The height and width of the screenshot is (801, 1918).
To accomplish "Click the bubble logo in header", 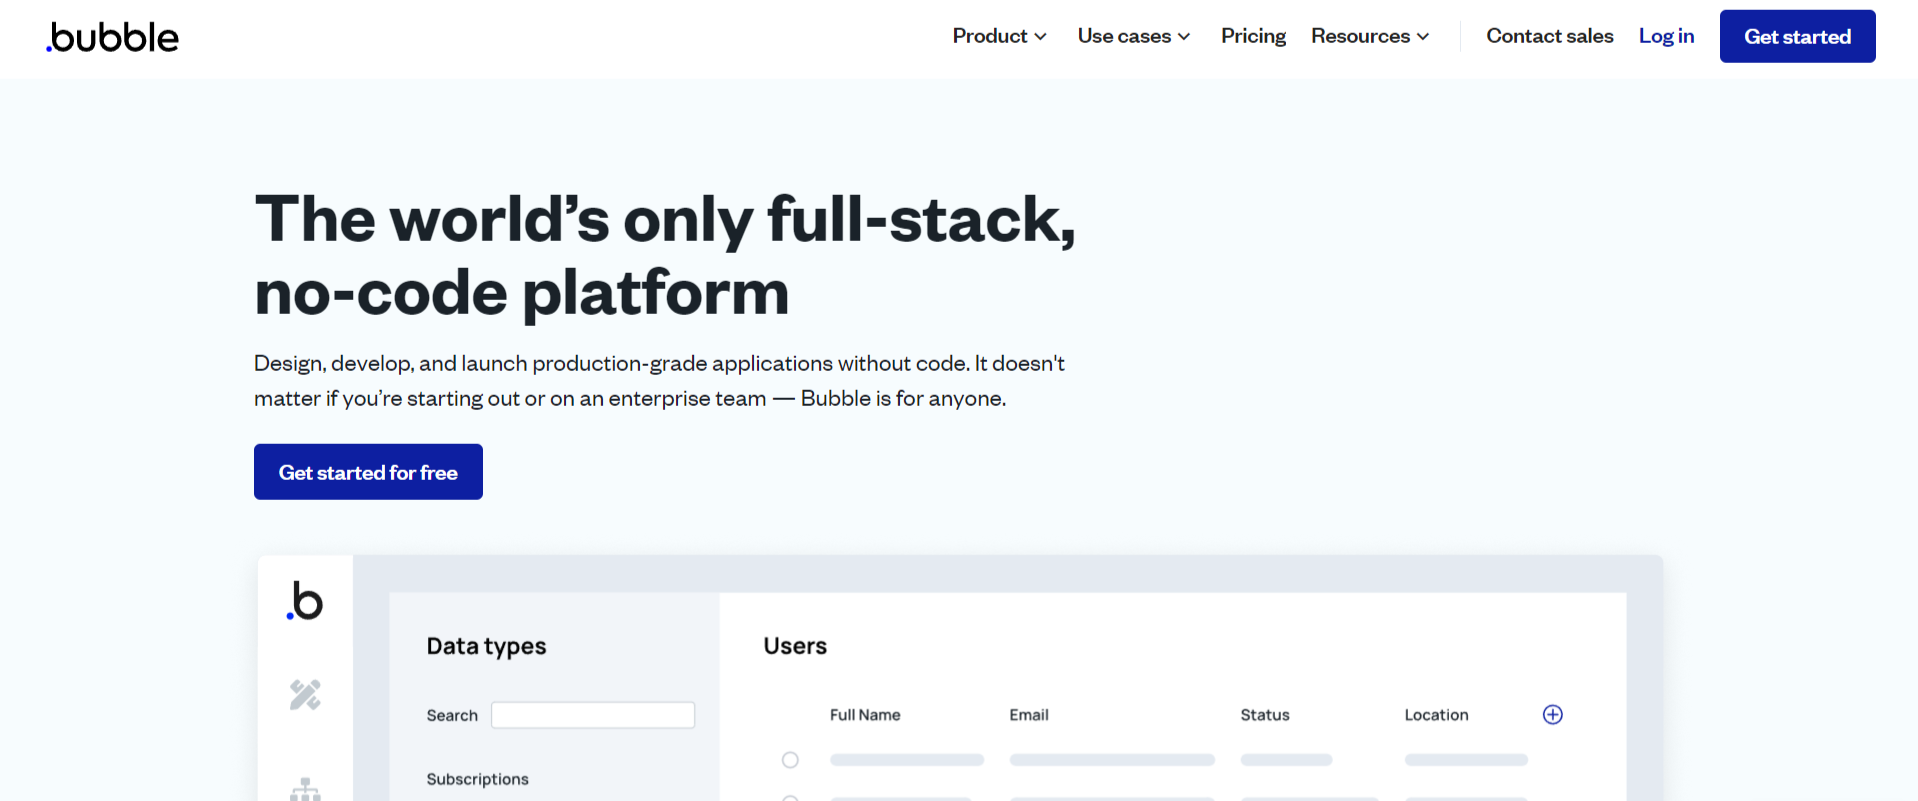I will pyautogui.click(x=112, y=37).
